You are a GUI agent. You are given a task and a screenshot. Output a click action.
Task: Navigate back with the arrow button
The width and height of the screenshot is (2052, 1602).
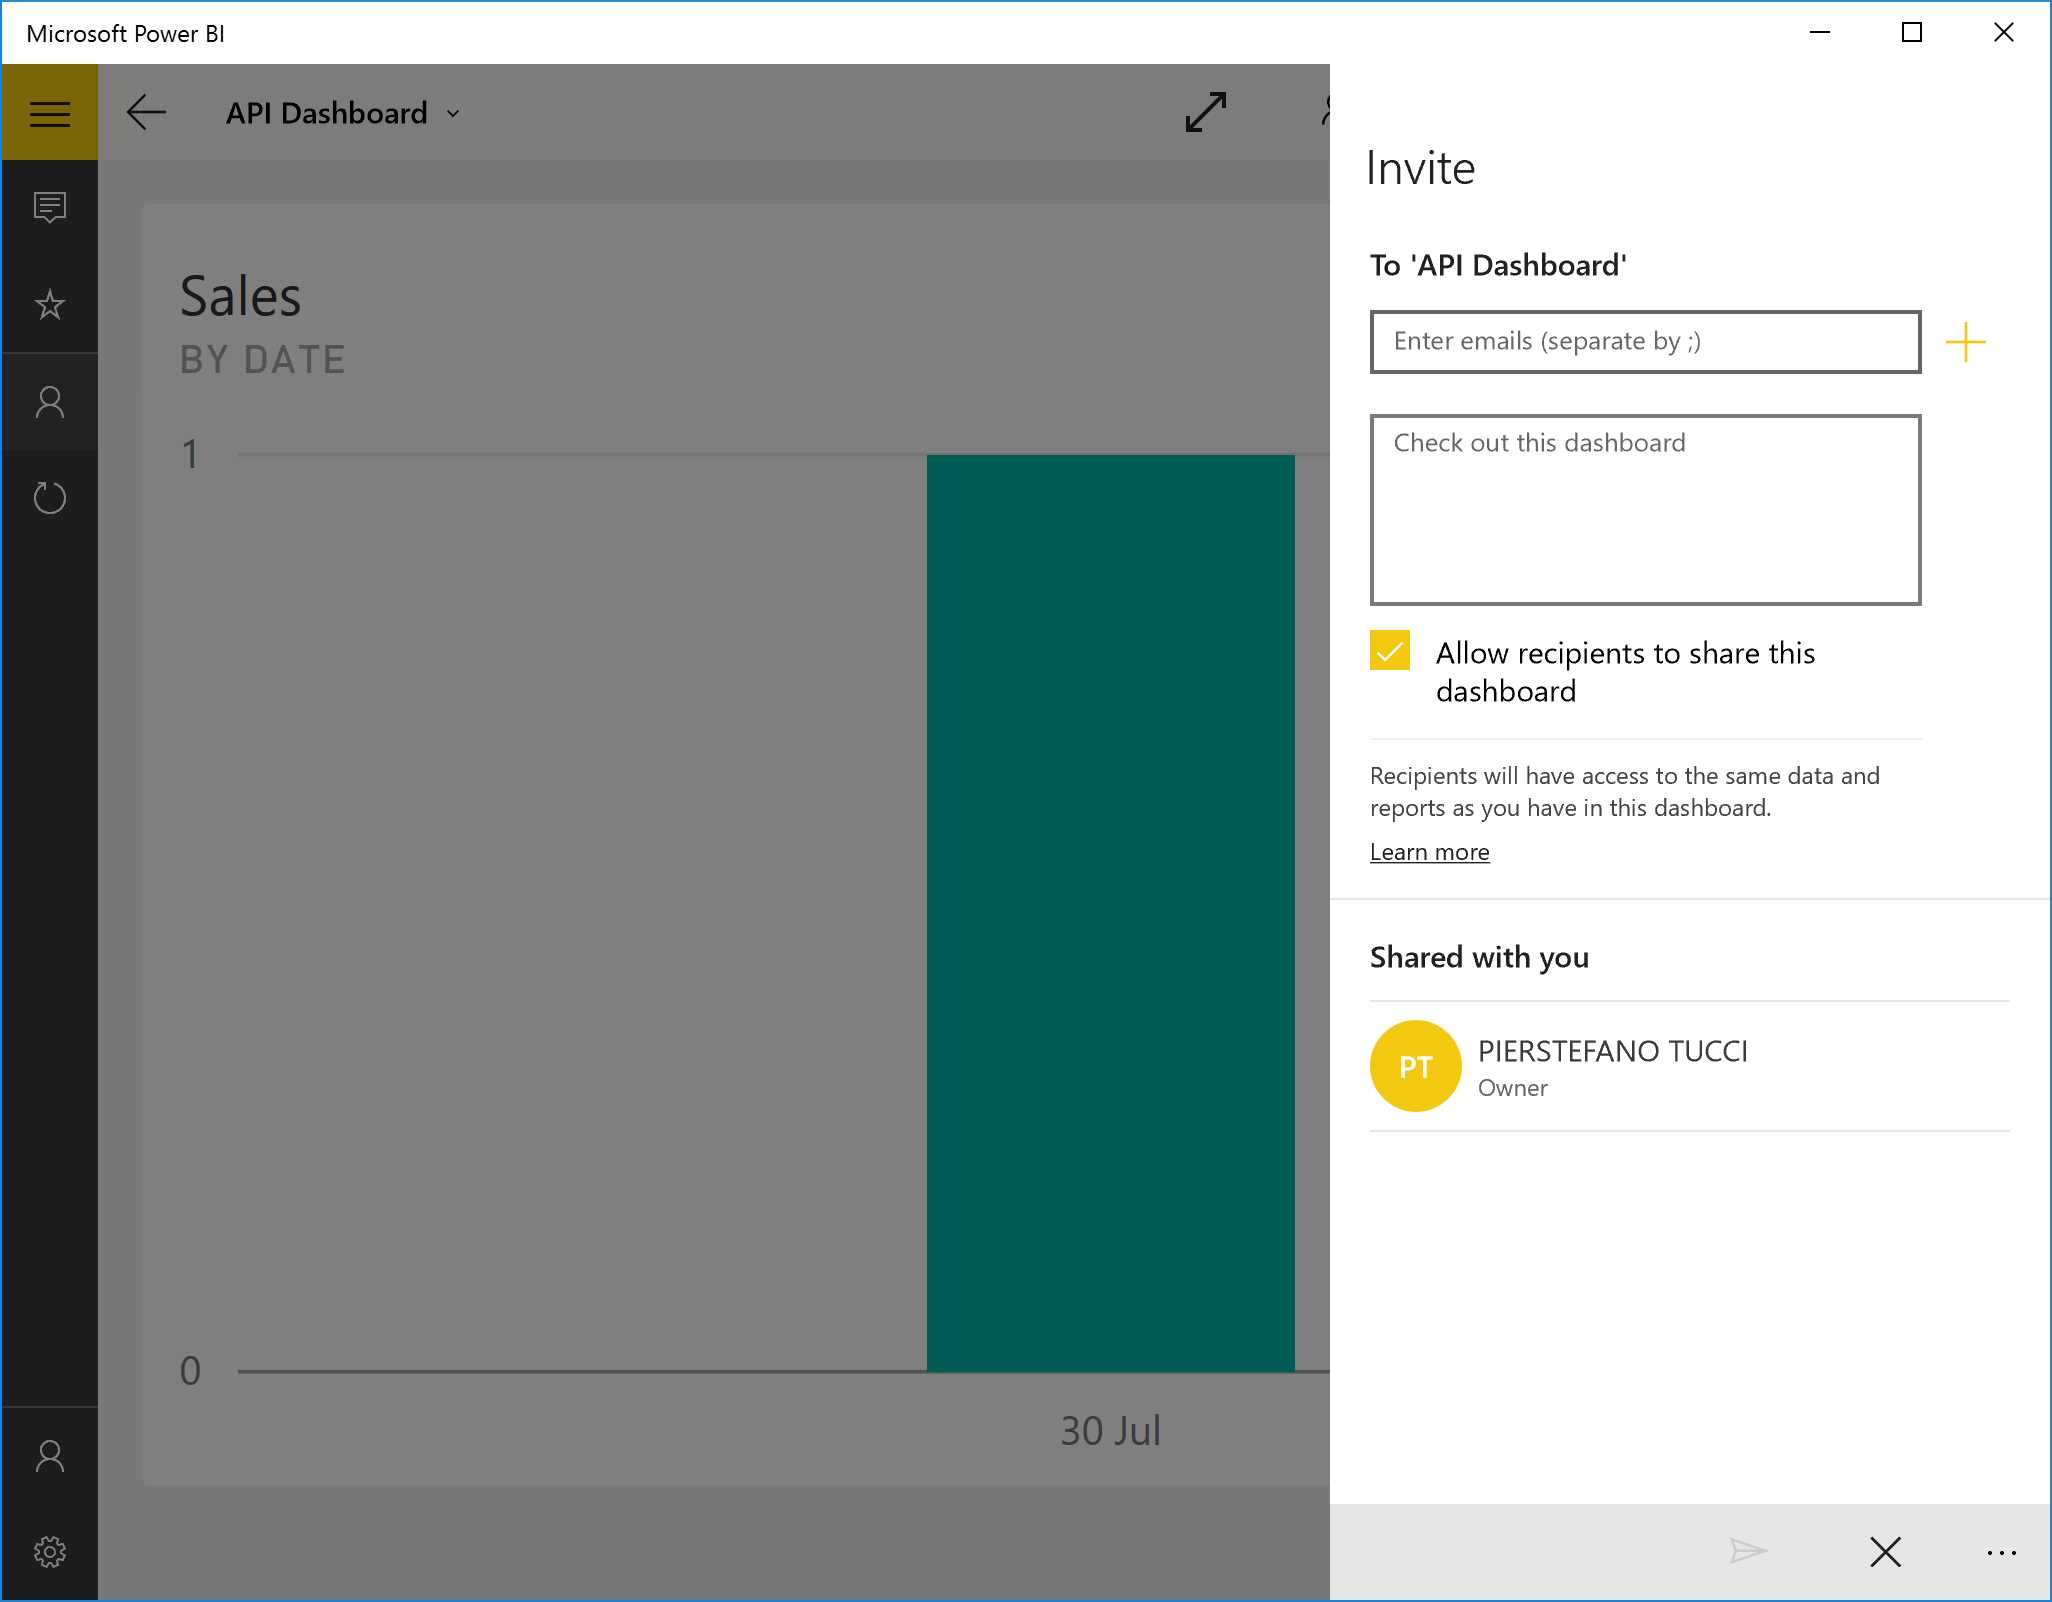tap(146, 112)
